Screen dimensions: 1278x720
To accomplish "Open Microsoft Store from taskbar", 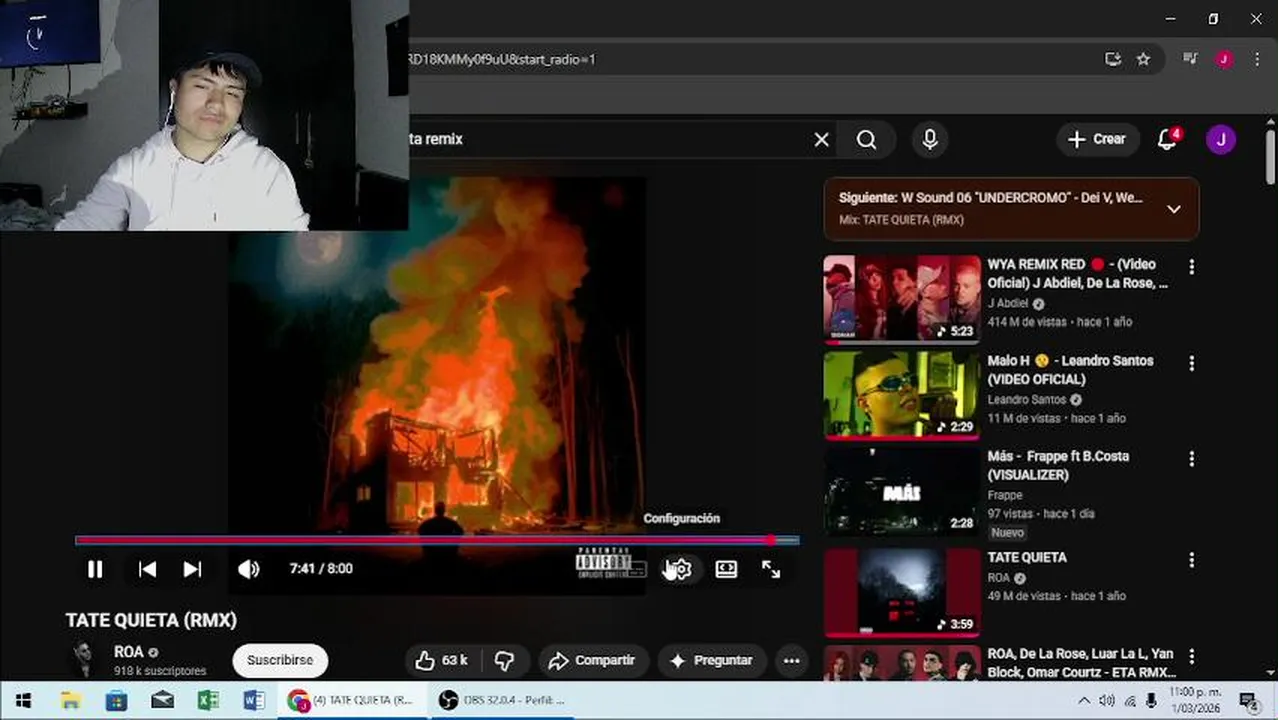I will point(116,700).
